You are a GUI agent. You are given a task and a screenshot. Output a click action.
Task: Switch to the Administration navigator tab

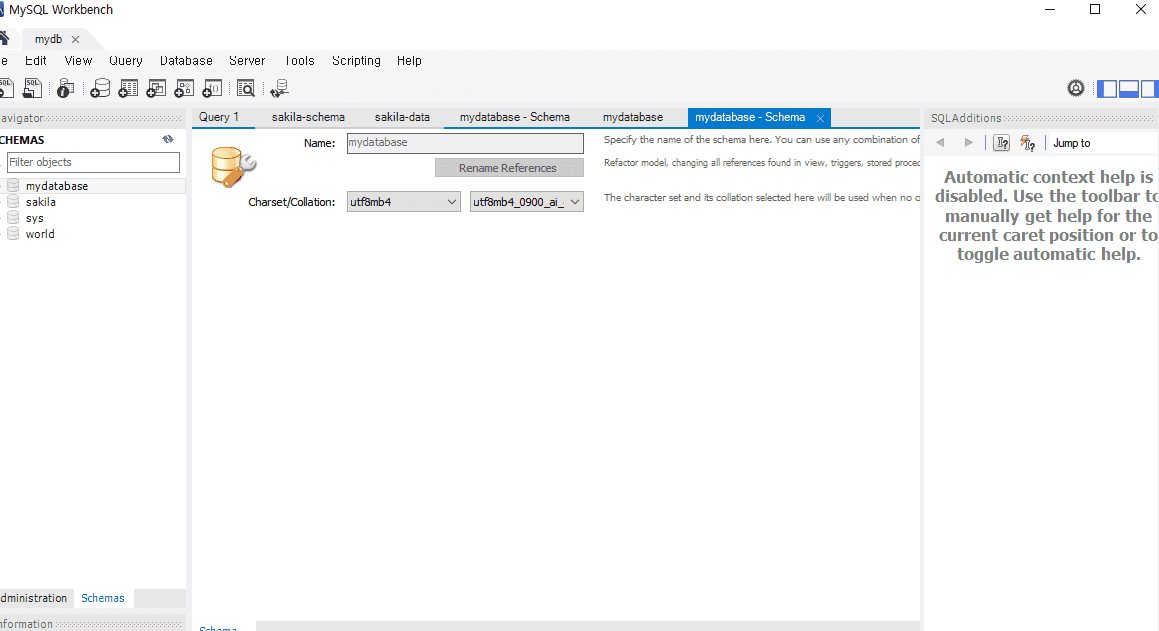(x=34, y=598)
